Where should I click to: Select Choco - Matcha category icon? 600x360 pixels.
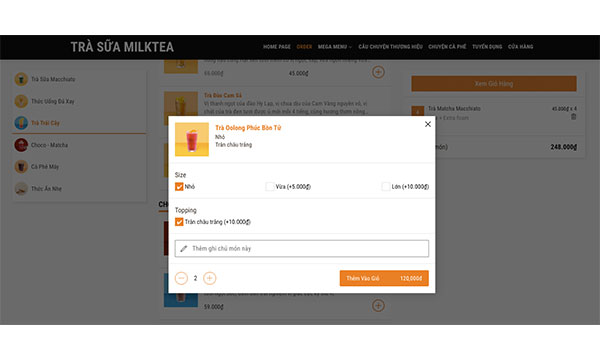tap(21, 145)
